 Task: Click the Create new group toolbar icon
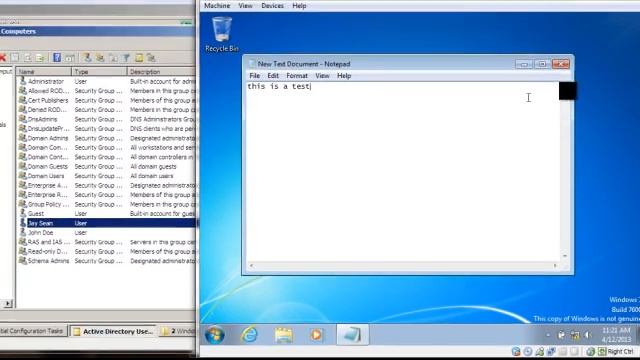point(100,58)
